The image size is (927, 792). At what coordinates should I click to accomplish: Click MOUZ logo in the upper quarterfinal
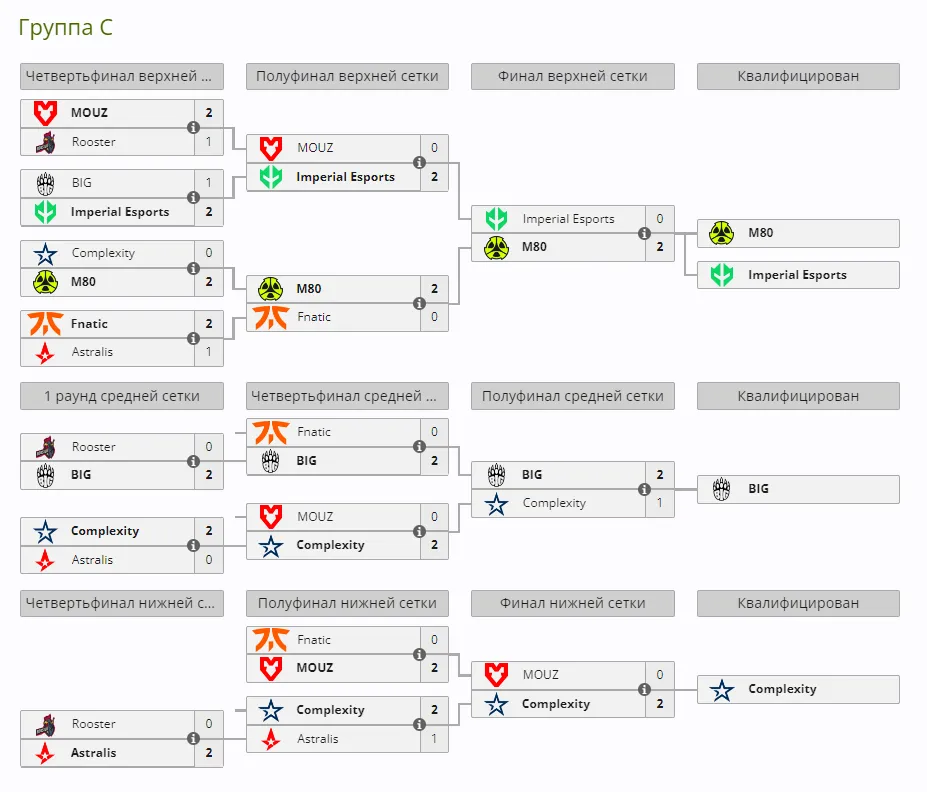(x=45, y=113)
